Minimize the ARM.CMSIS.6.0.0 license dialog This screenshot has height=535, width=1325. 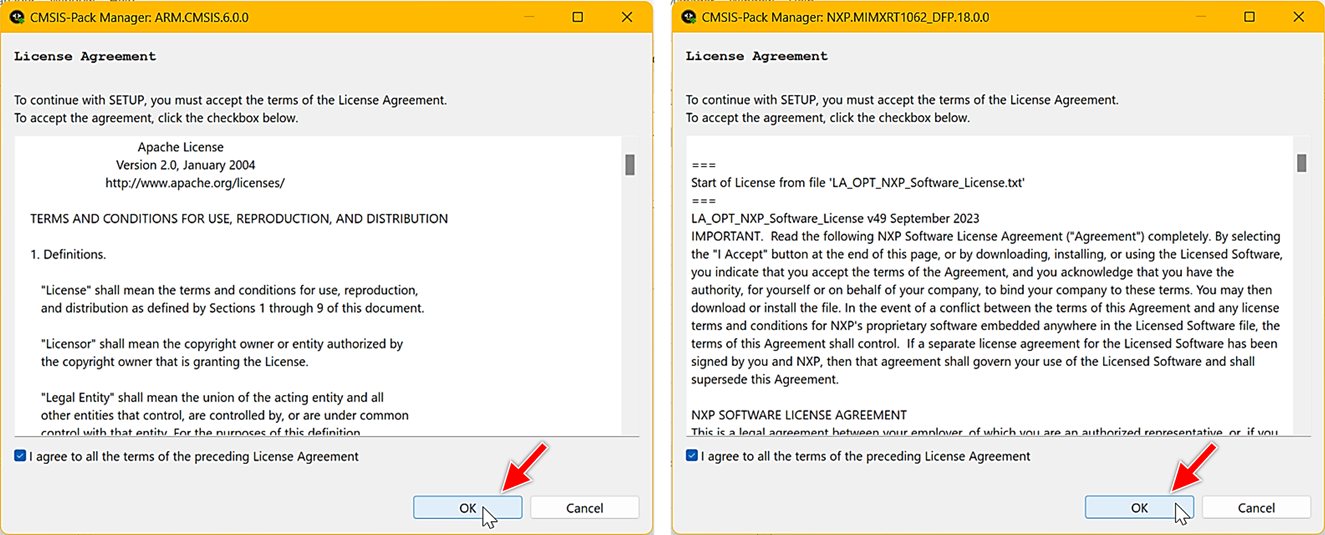tap(529, 17)
